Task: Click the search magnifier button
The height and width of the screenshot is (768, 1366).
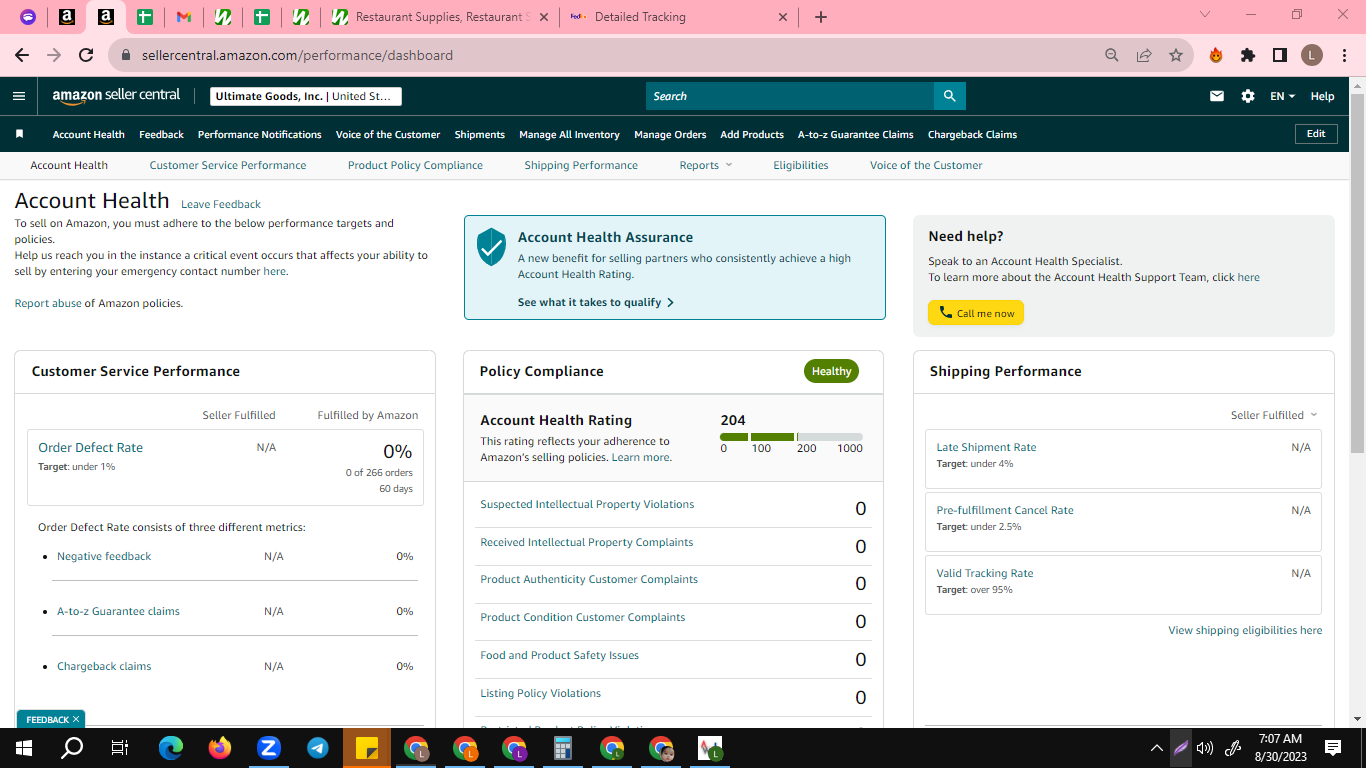Action: click(x=949, y=96)
